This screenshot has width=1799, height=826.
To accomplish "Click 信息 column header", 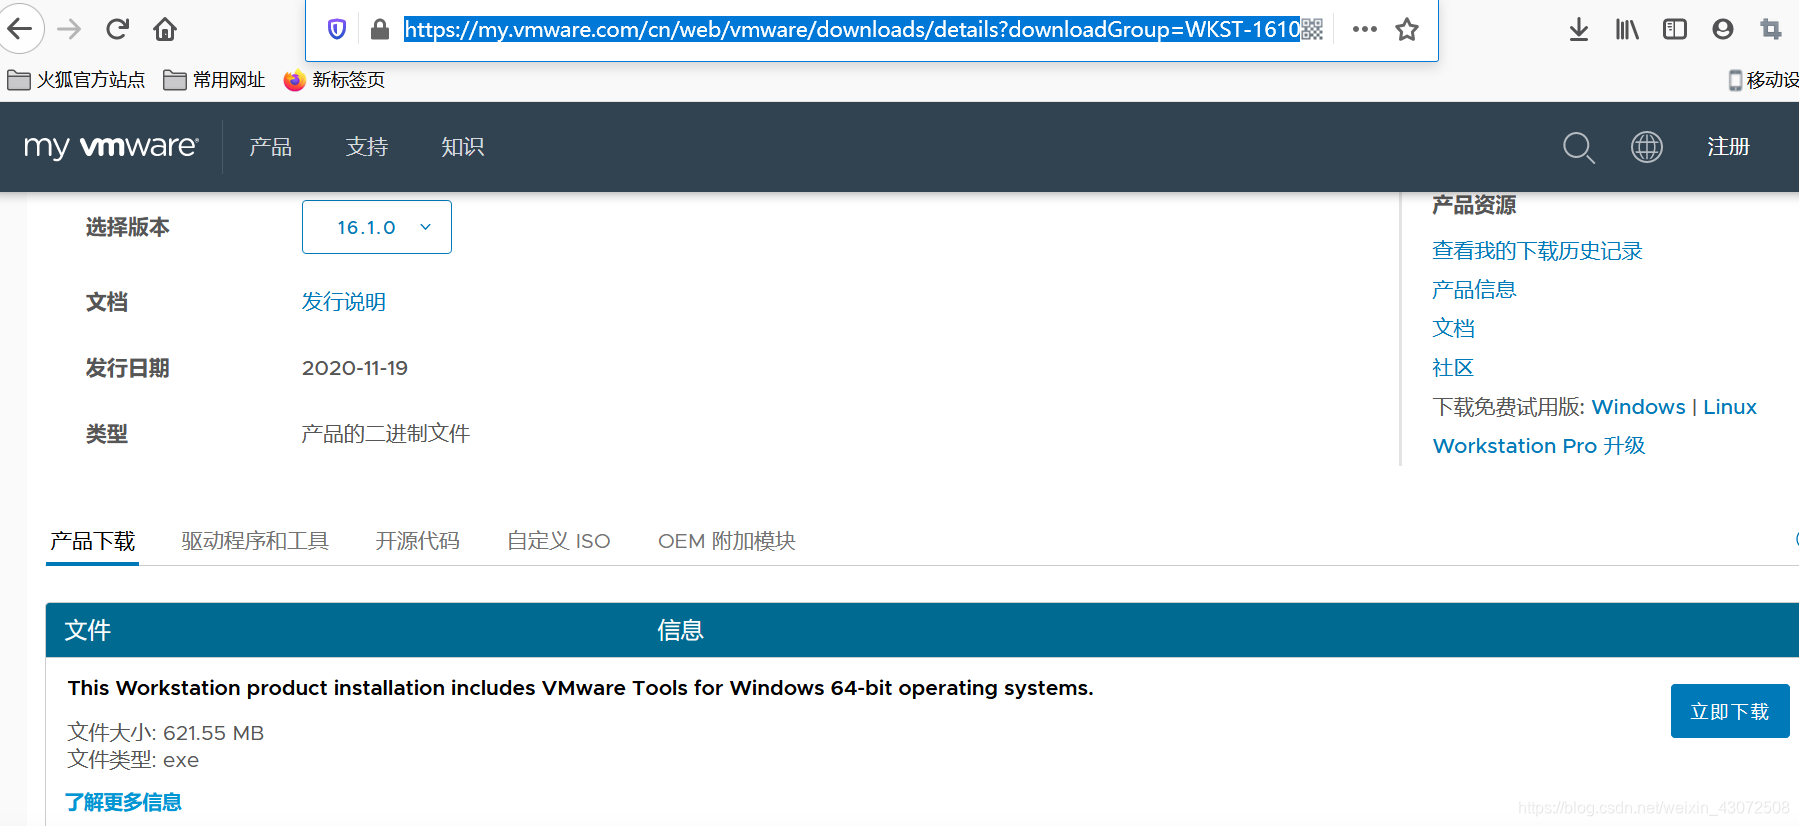I will coord(680,630).
